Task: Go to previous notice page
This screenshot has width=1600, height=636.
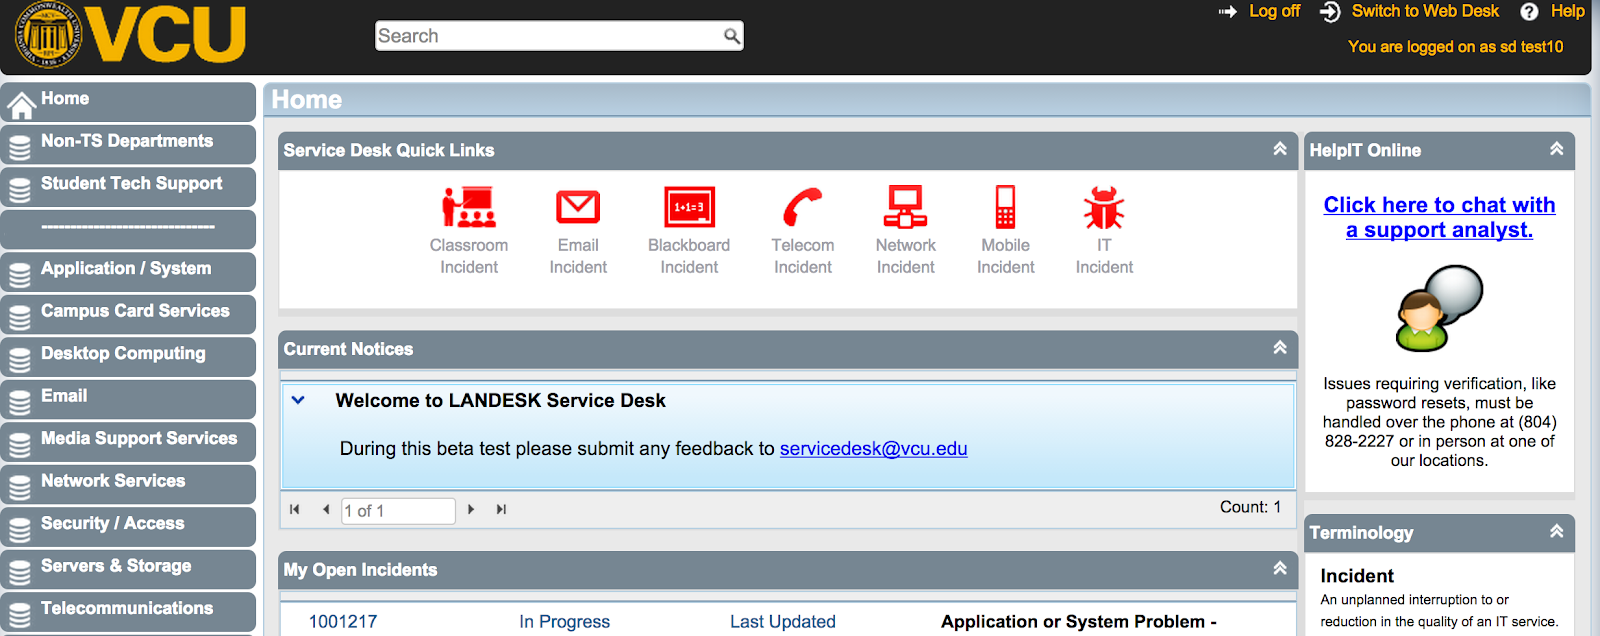Action: pos(326,509)
